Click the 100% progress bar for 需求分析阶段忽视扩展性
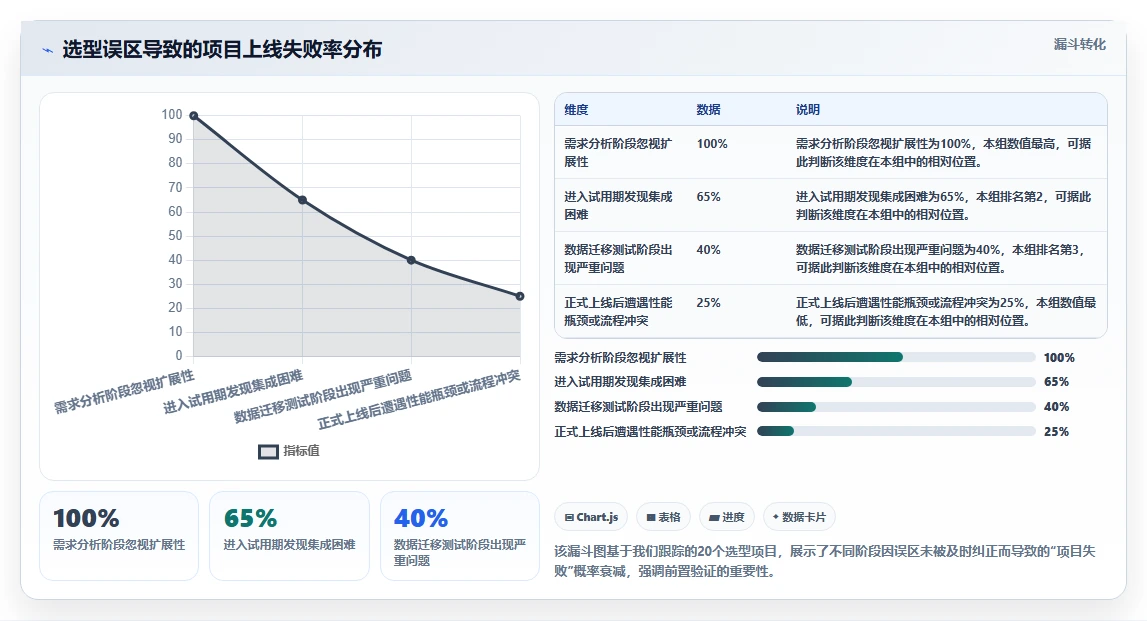The height and width of the screenshot is (621, 1147). pos(896,357)
